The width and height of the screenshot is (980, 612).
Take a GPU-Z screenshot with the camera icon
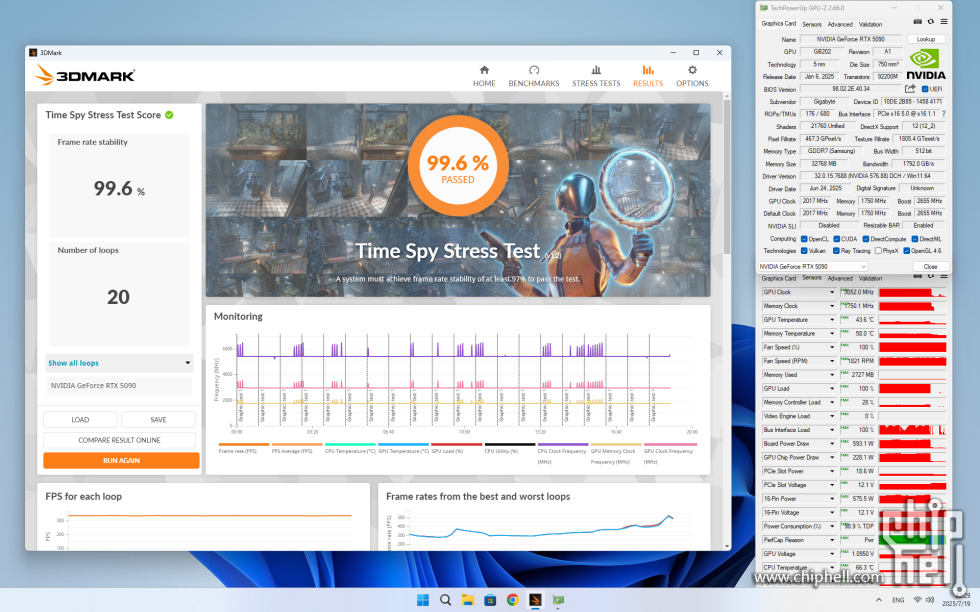[x=918, y=22]
